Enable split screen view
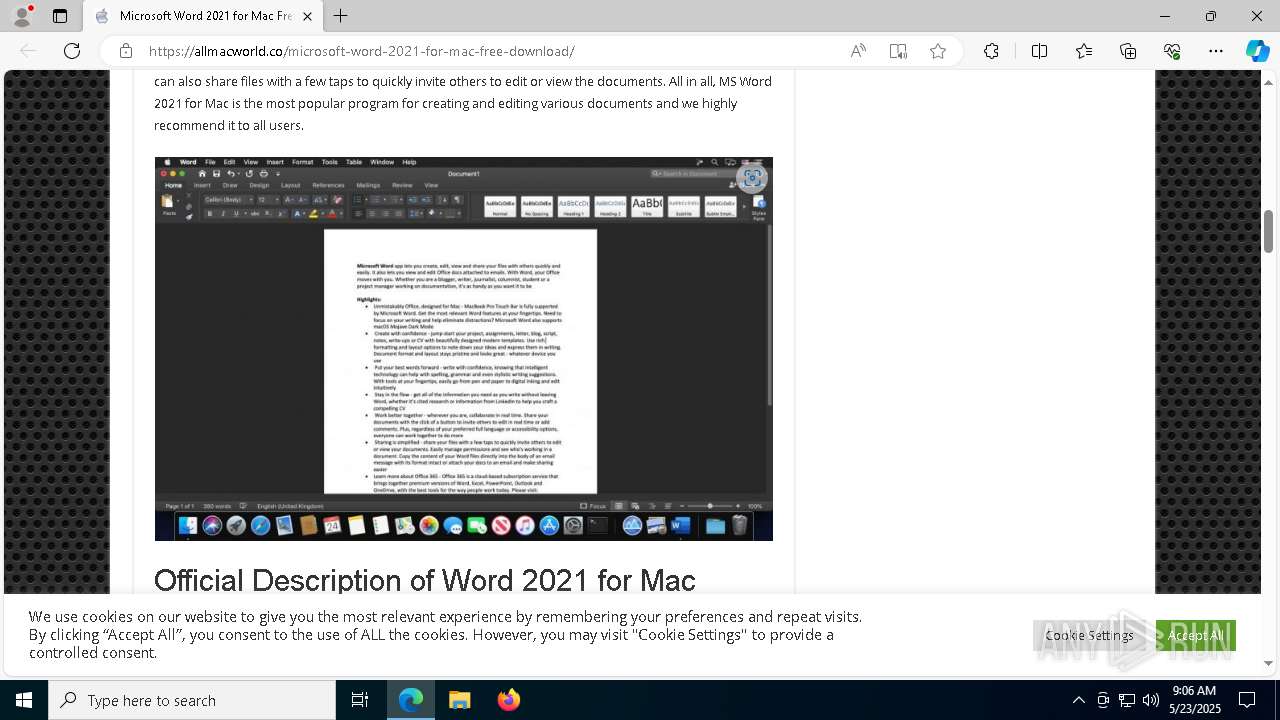The height and width of the screenshot is (720, 1280). (1039, 51)
